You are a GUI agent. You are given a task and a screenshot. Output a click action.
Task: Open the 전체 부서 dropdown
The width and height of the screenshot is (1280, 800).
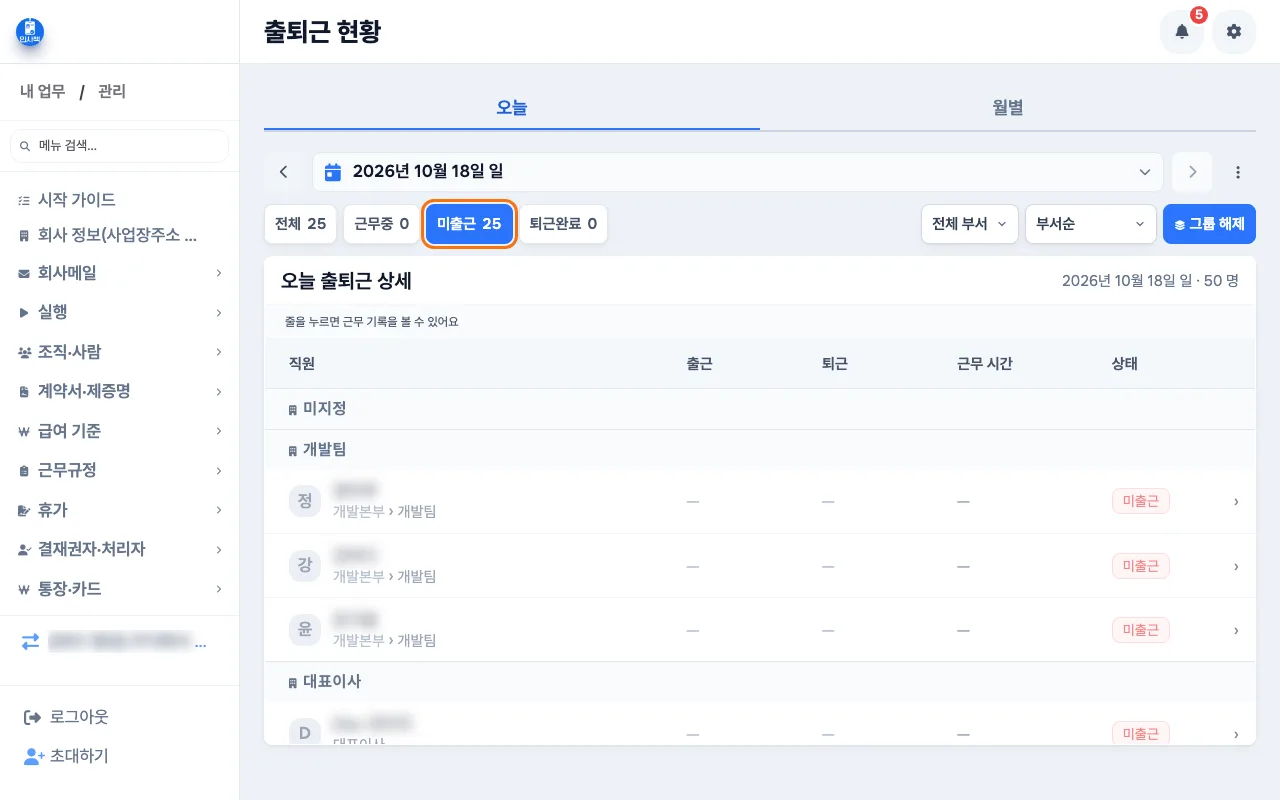(970, 224)
